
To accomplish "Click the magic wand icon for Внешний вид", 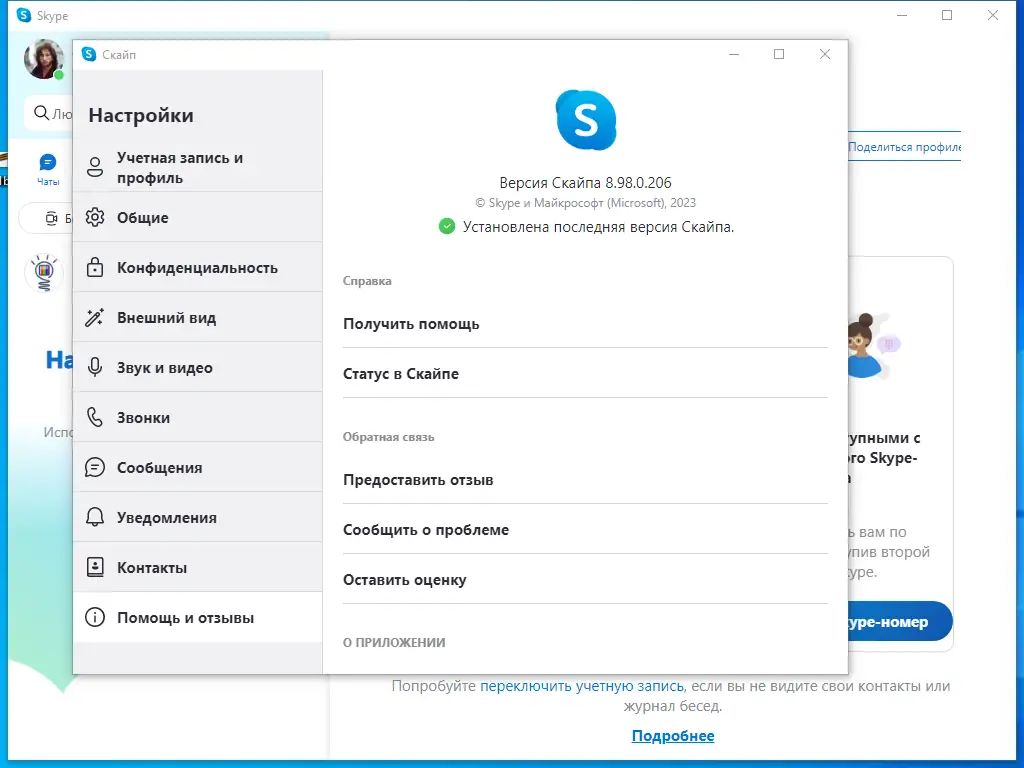I will pyautogui.click(x=95, y=317).
